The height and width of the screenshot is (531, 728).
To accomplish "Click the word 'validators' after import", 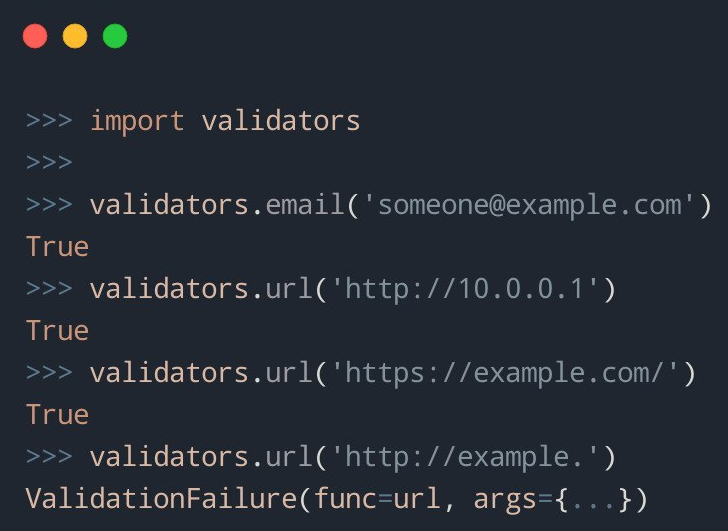I will [x=280, y=120].
